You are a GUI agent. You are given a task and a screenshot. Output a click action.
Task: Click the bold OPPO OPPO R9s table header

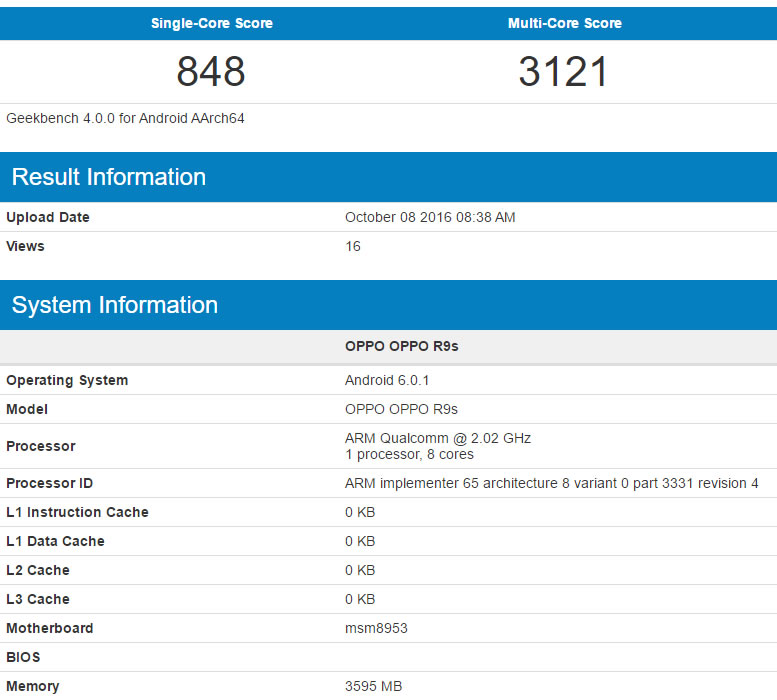point(402,347)
